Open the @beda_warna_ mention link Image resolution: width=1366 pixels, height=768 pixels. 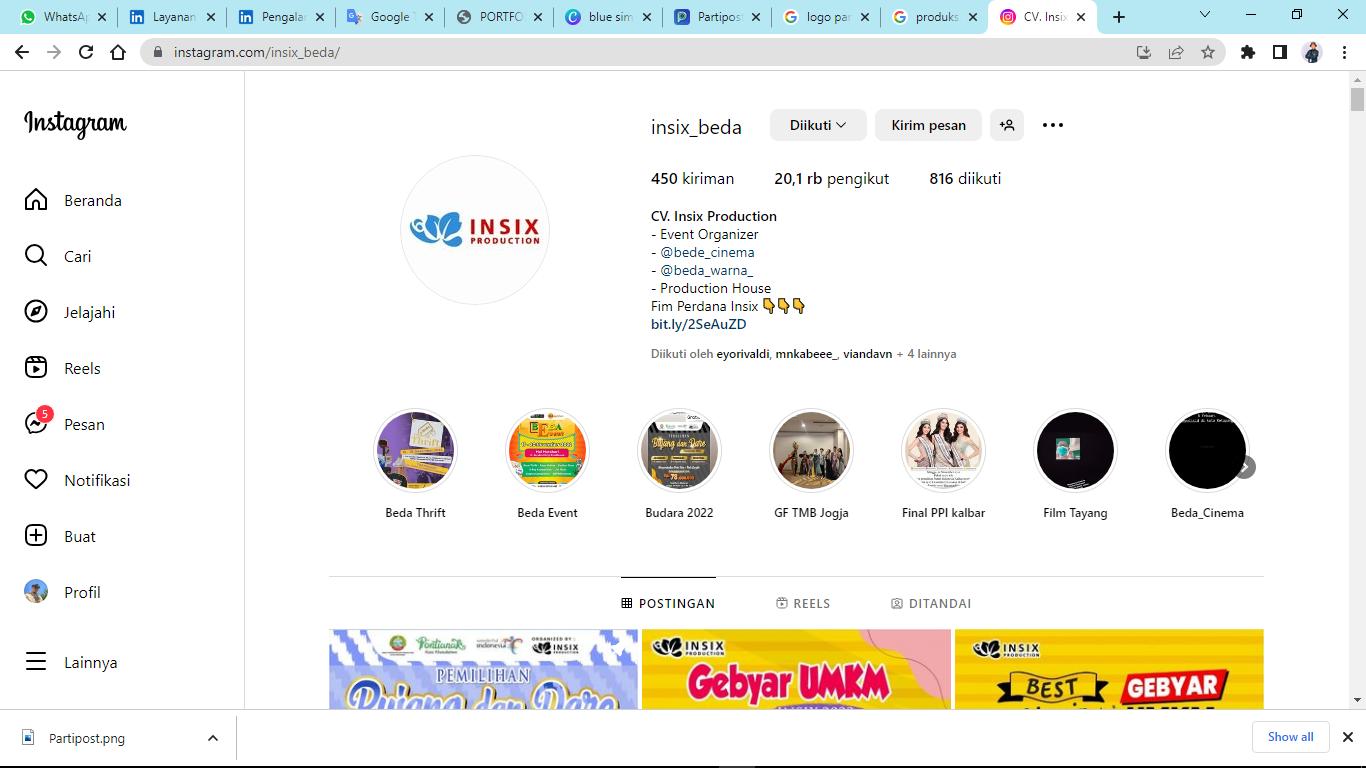coord(706,270)
